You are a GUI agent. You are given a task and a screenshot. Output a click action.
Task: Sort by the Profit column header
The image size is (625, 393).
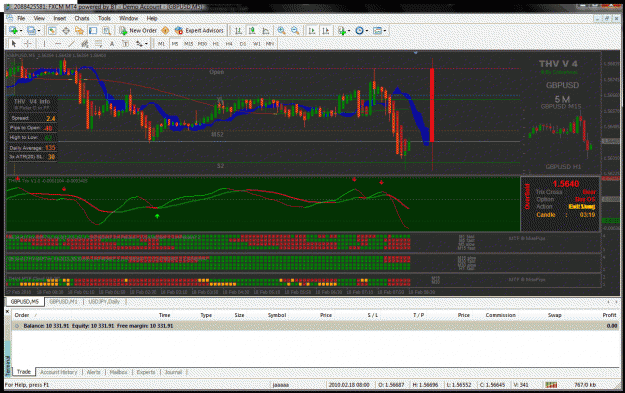tap(609, 315)
